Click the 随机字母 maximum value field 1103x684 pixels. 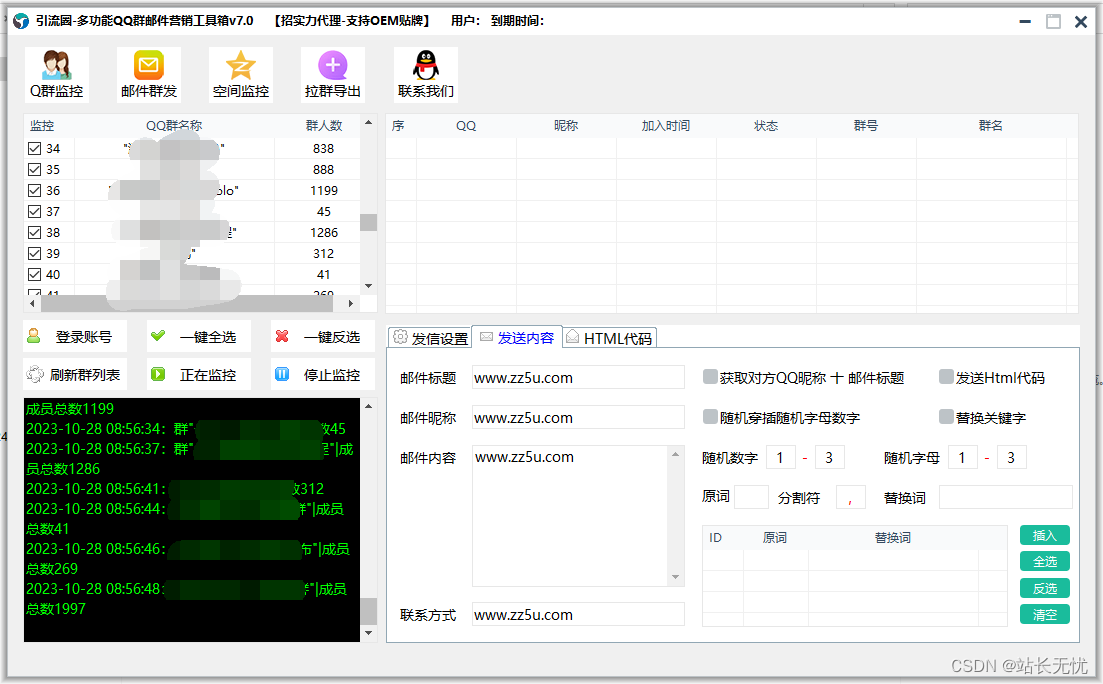[1012, 457]
